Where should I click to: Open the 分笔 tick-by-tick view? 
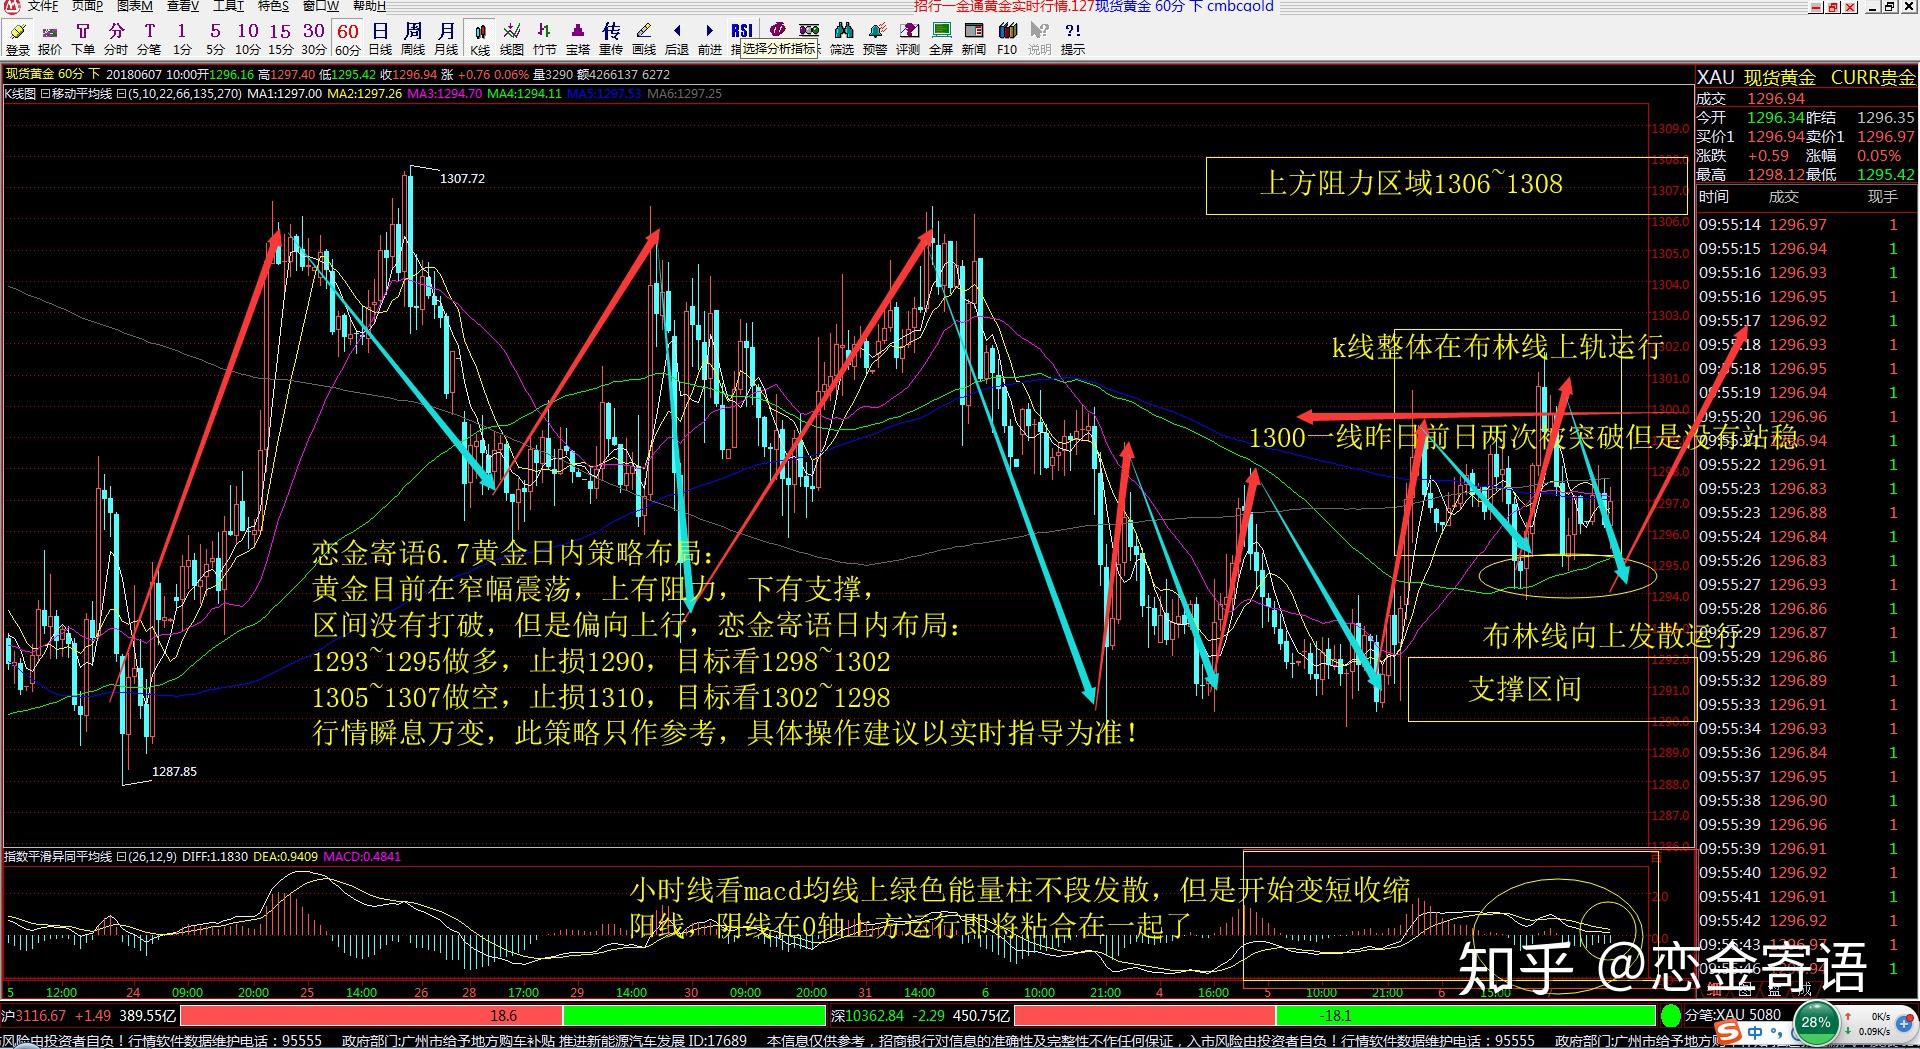(x=149, y=39)
